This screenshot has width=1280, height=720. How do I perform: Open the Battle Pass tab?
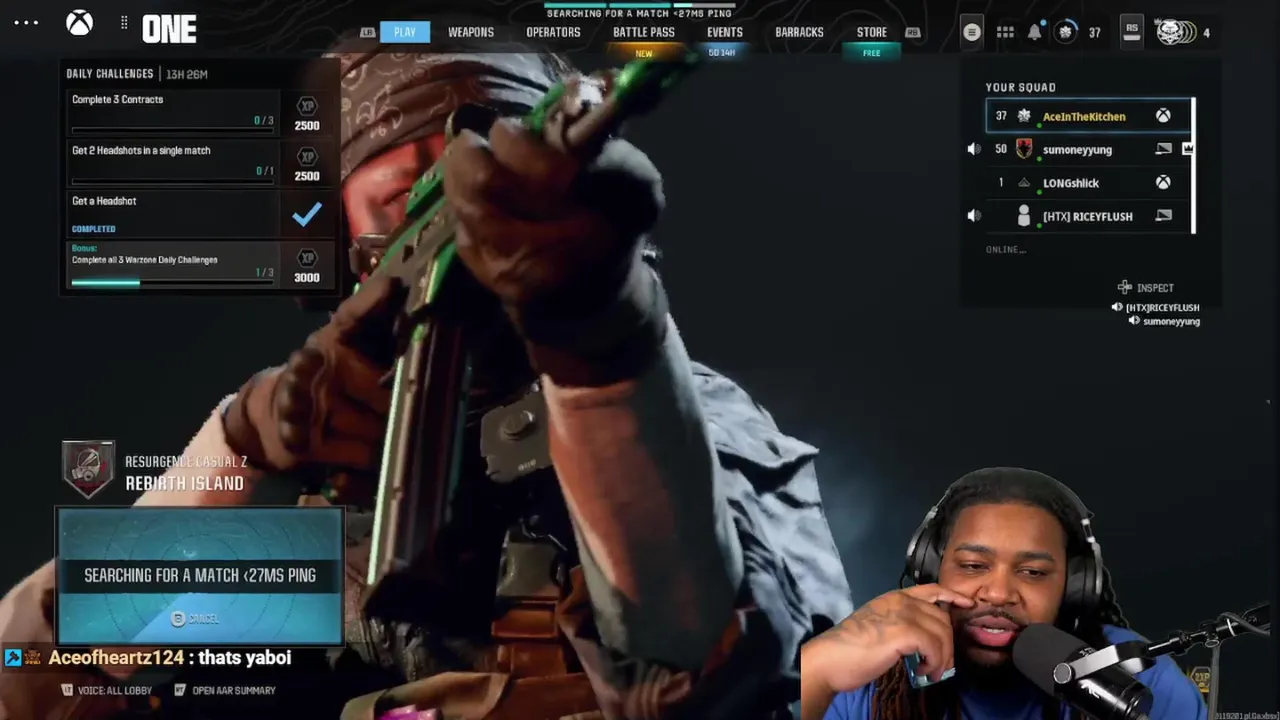pyautogui.click(x=644, y=32)
